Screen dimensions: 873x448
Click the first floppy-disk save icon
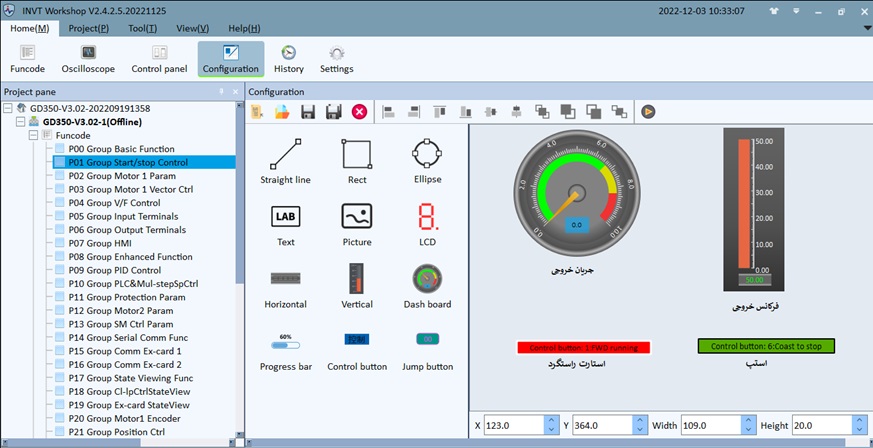tap(308, 112)
